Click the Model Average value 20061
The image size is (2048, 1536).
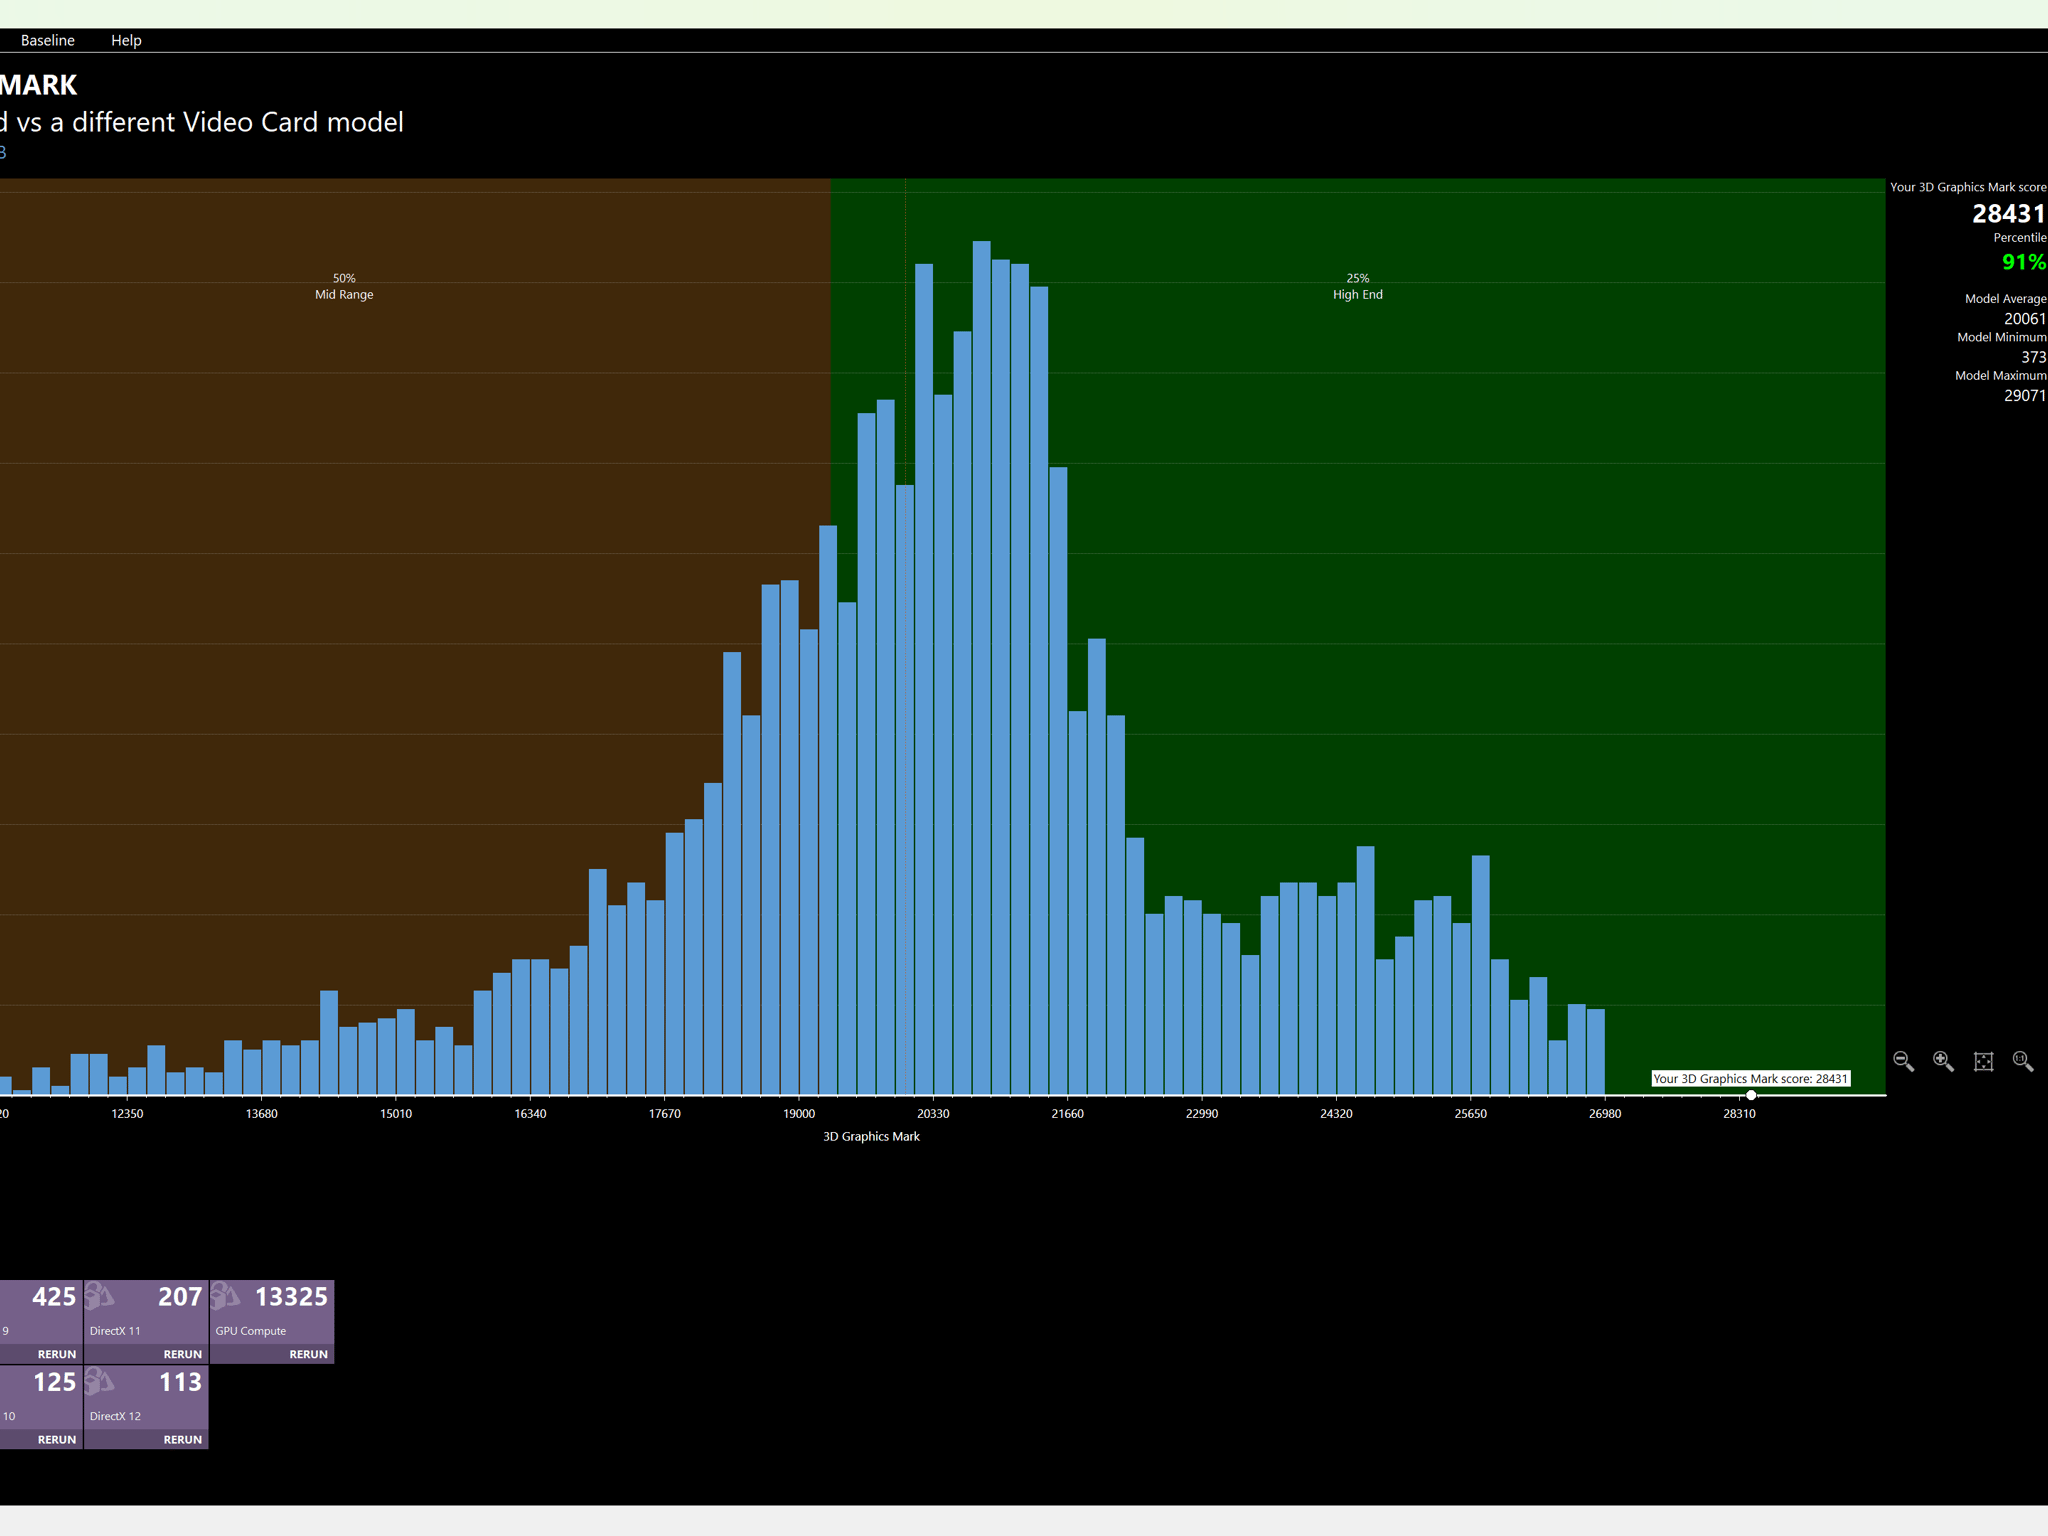pyautogui.click(x=2025, y=318)
